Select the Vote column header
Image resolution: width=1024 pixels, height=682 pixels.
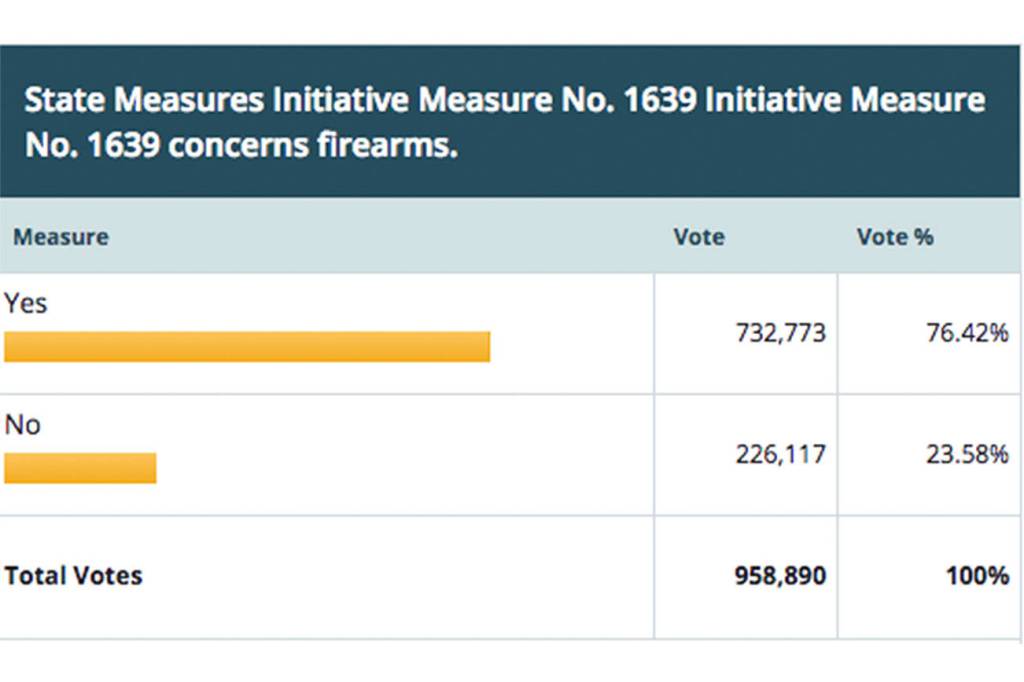[699, 237]
